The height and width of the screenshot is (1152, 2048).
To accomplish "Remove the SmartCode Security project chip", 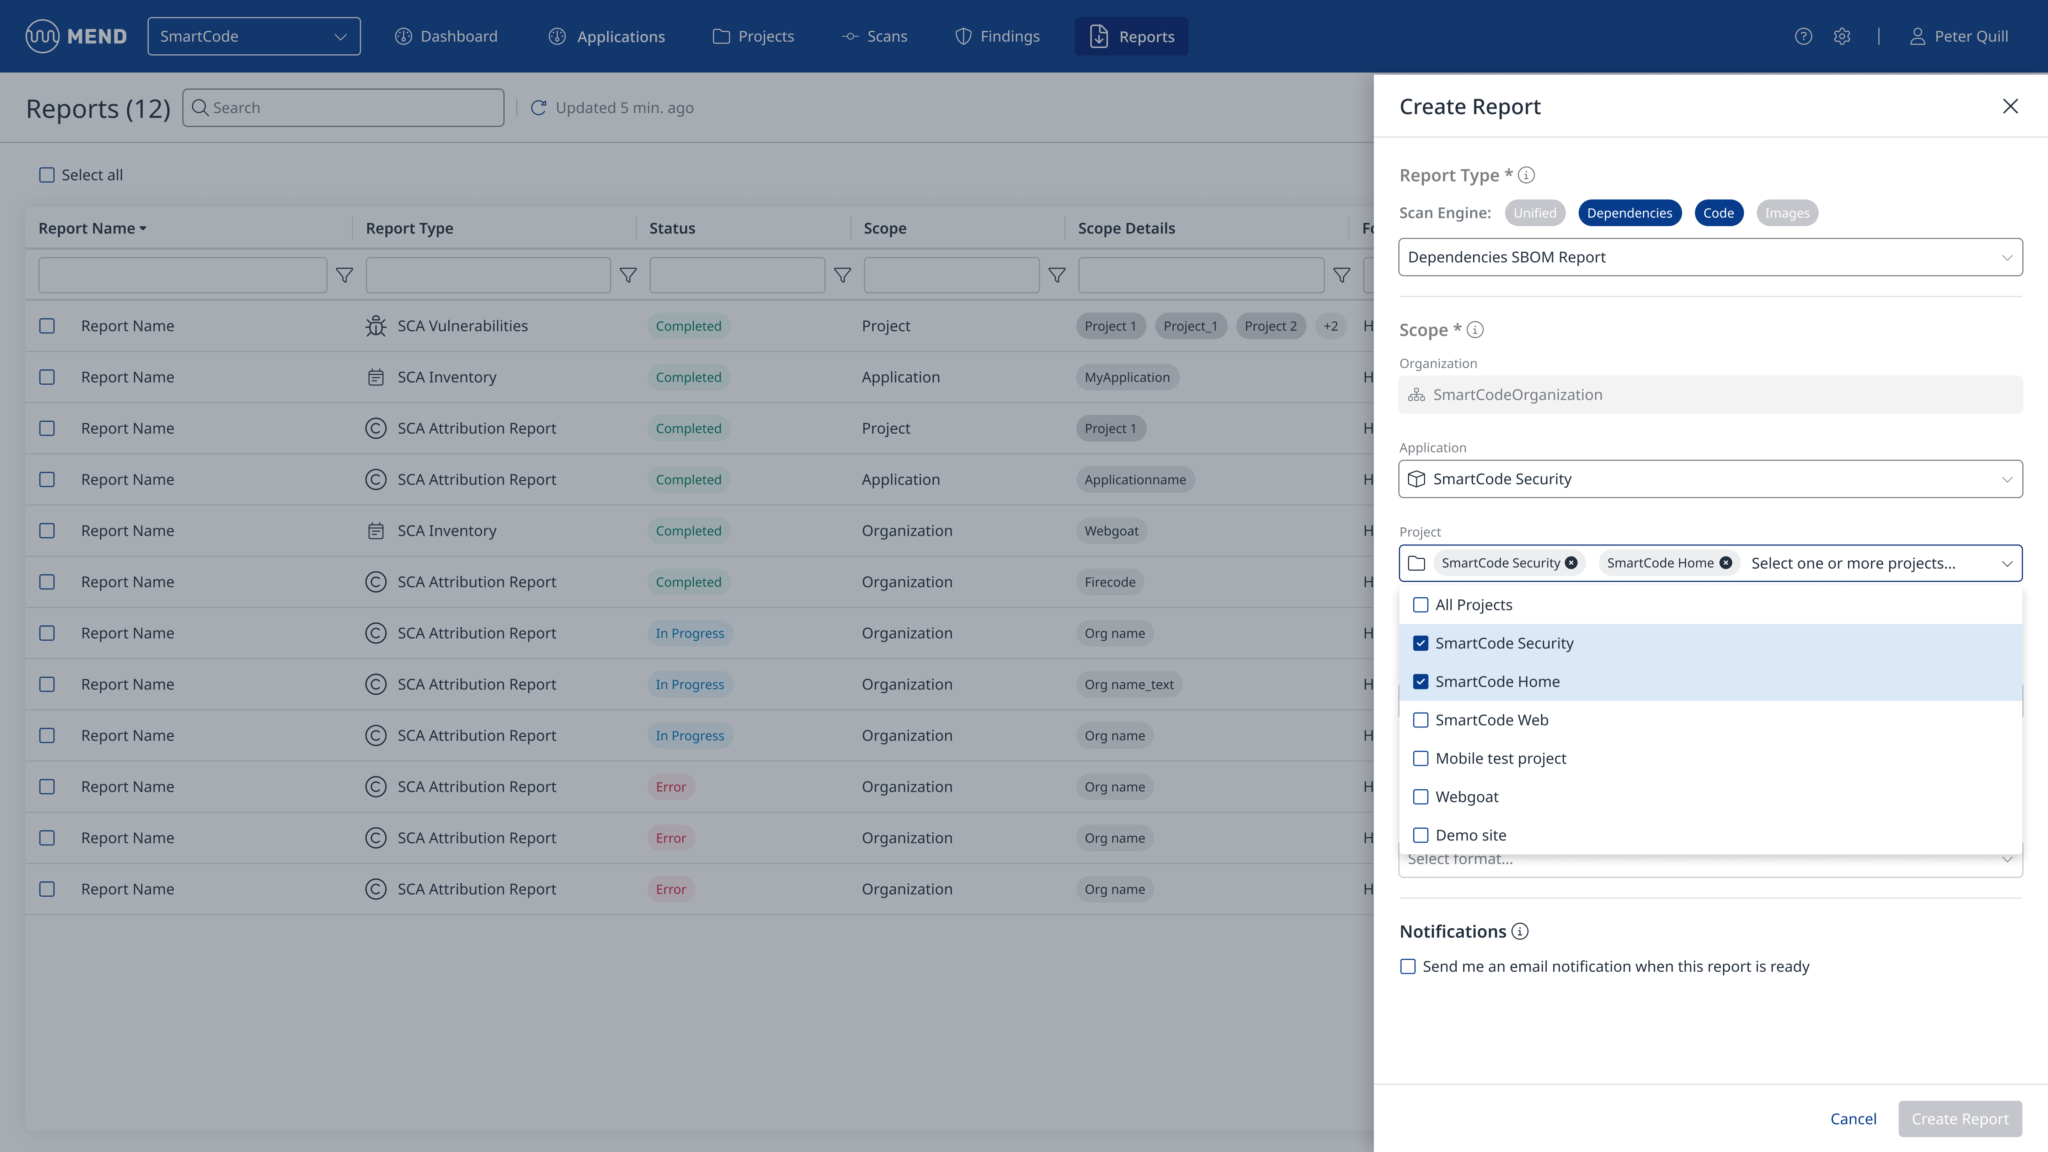I will coord(1571,563).
